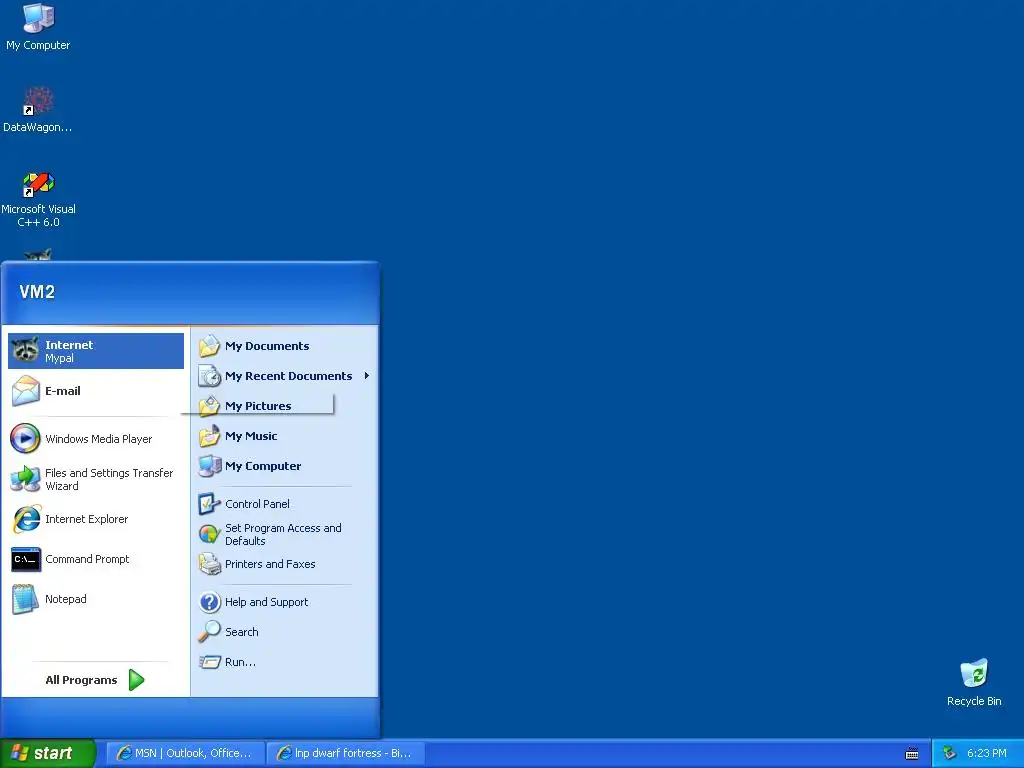Click the Control Panel icon
This screenshot has height=768, width=1024.
pos(210,504)
